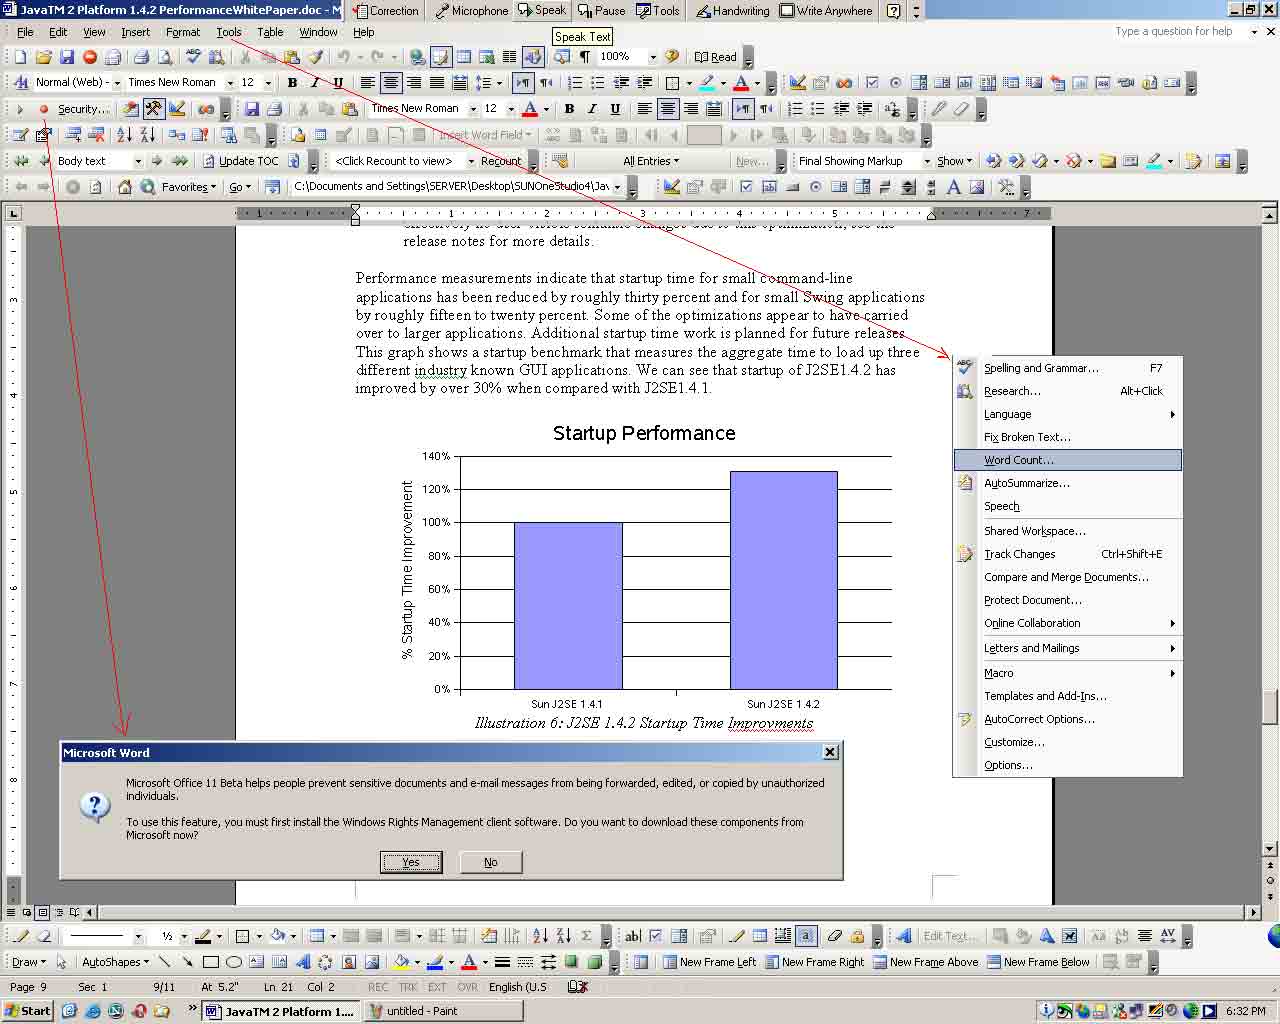
Task: Toggle Bold in Formatting toolbar
Action: [x=292, y=82]
